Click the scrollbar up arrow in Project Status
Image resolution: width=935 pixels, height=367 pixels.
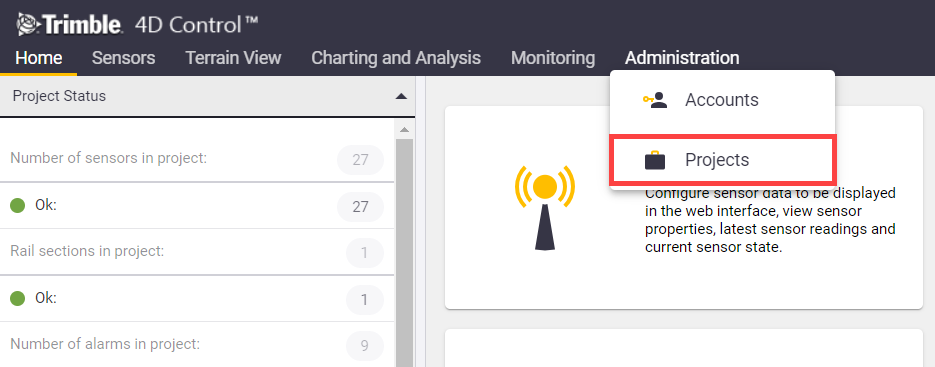(x=404, y=129)
